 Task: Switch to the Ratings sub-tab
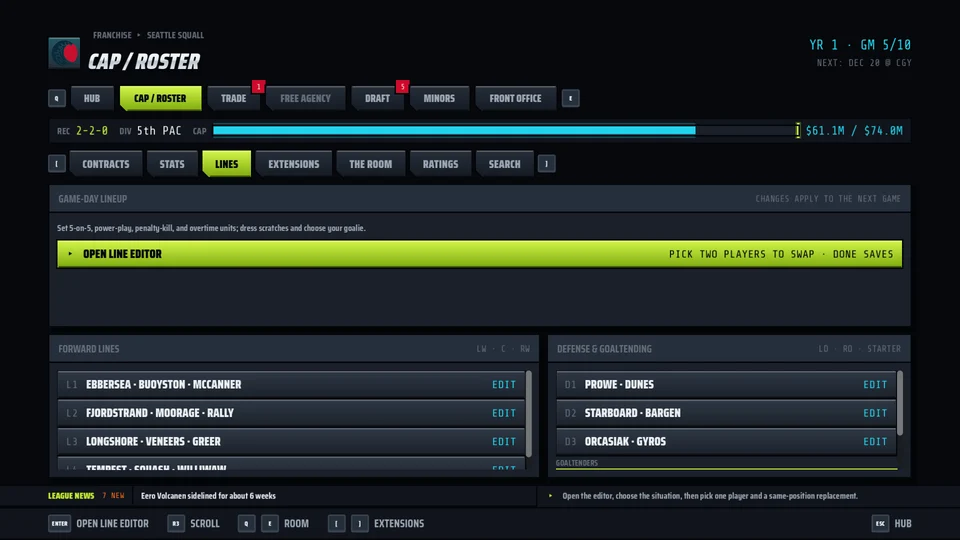coord(440,164)
